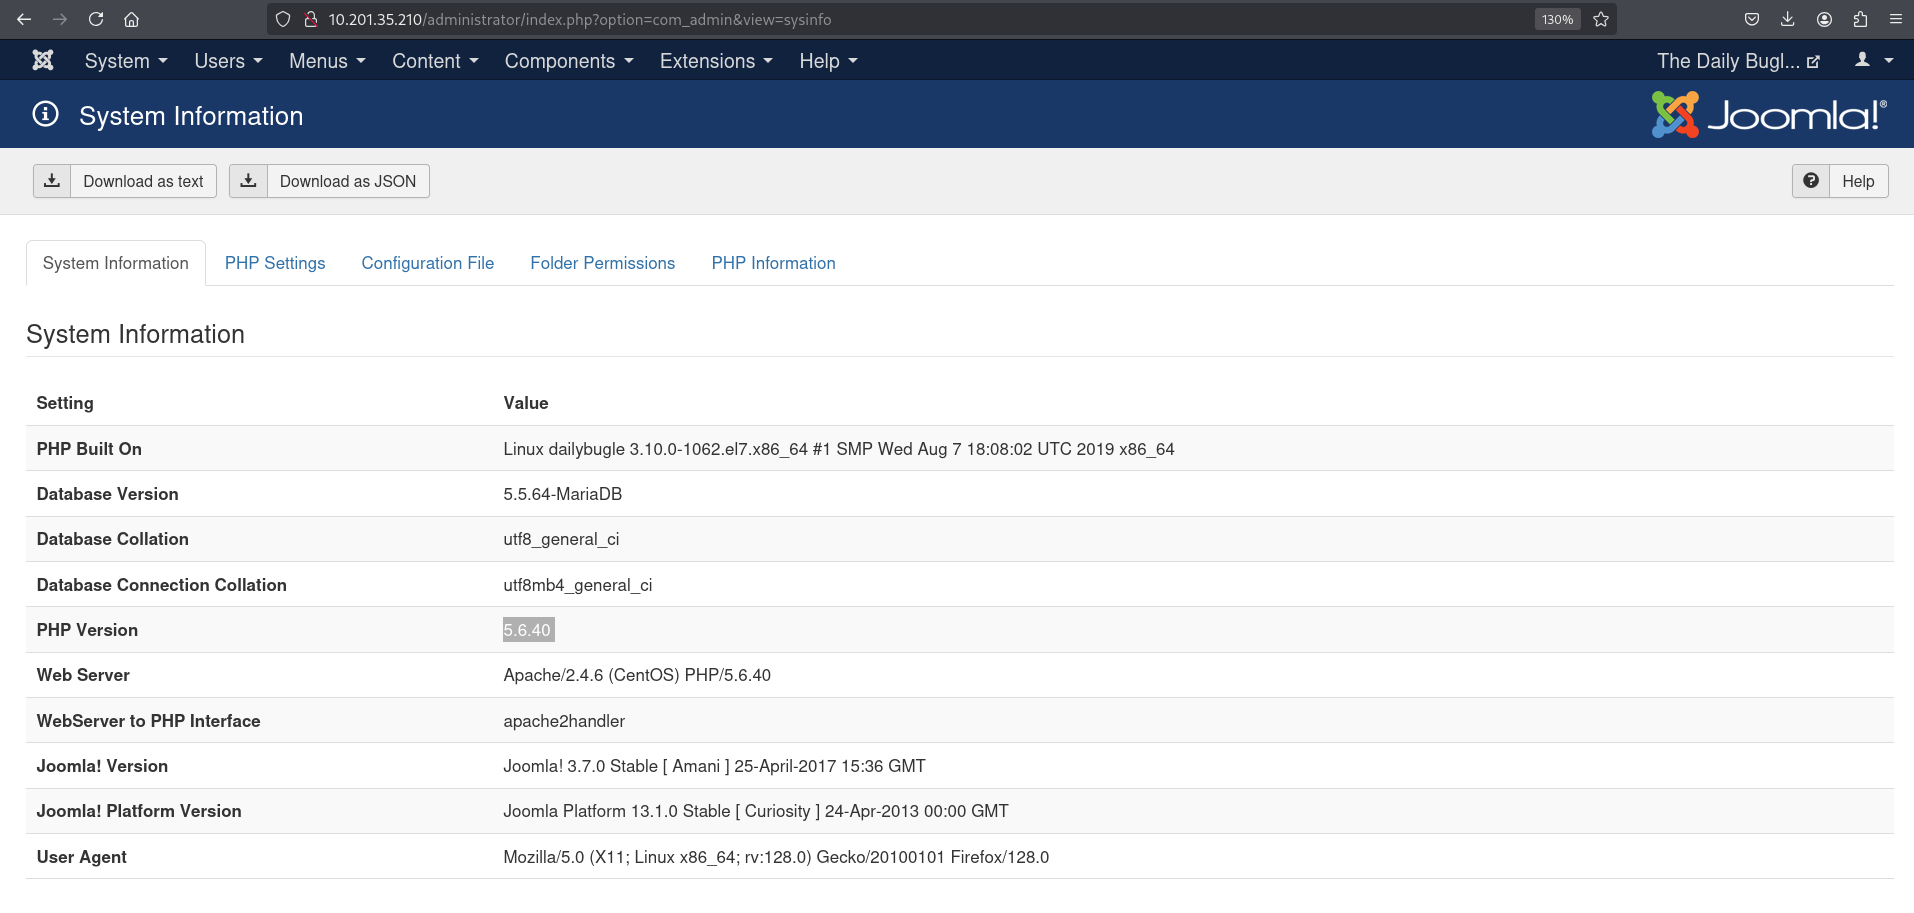1914x913 pixels.
Task: Click the Firefox account profile icon
Action: click(x=1824, y=19)
